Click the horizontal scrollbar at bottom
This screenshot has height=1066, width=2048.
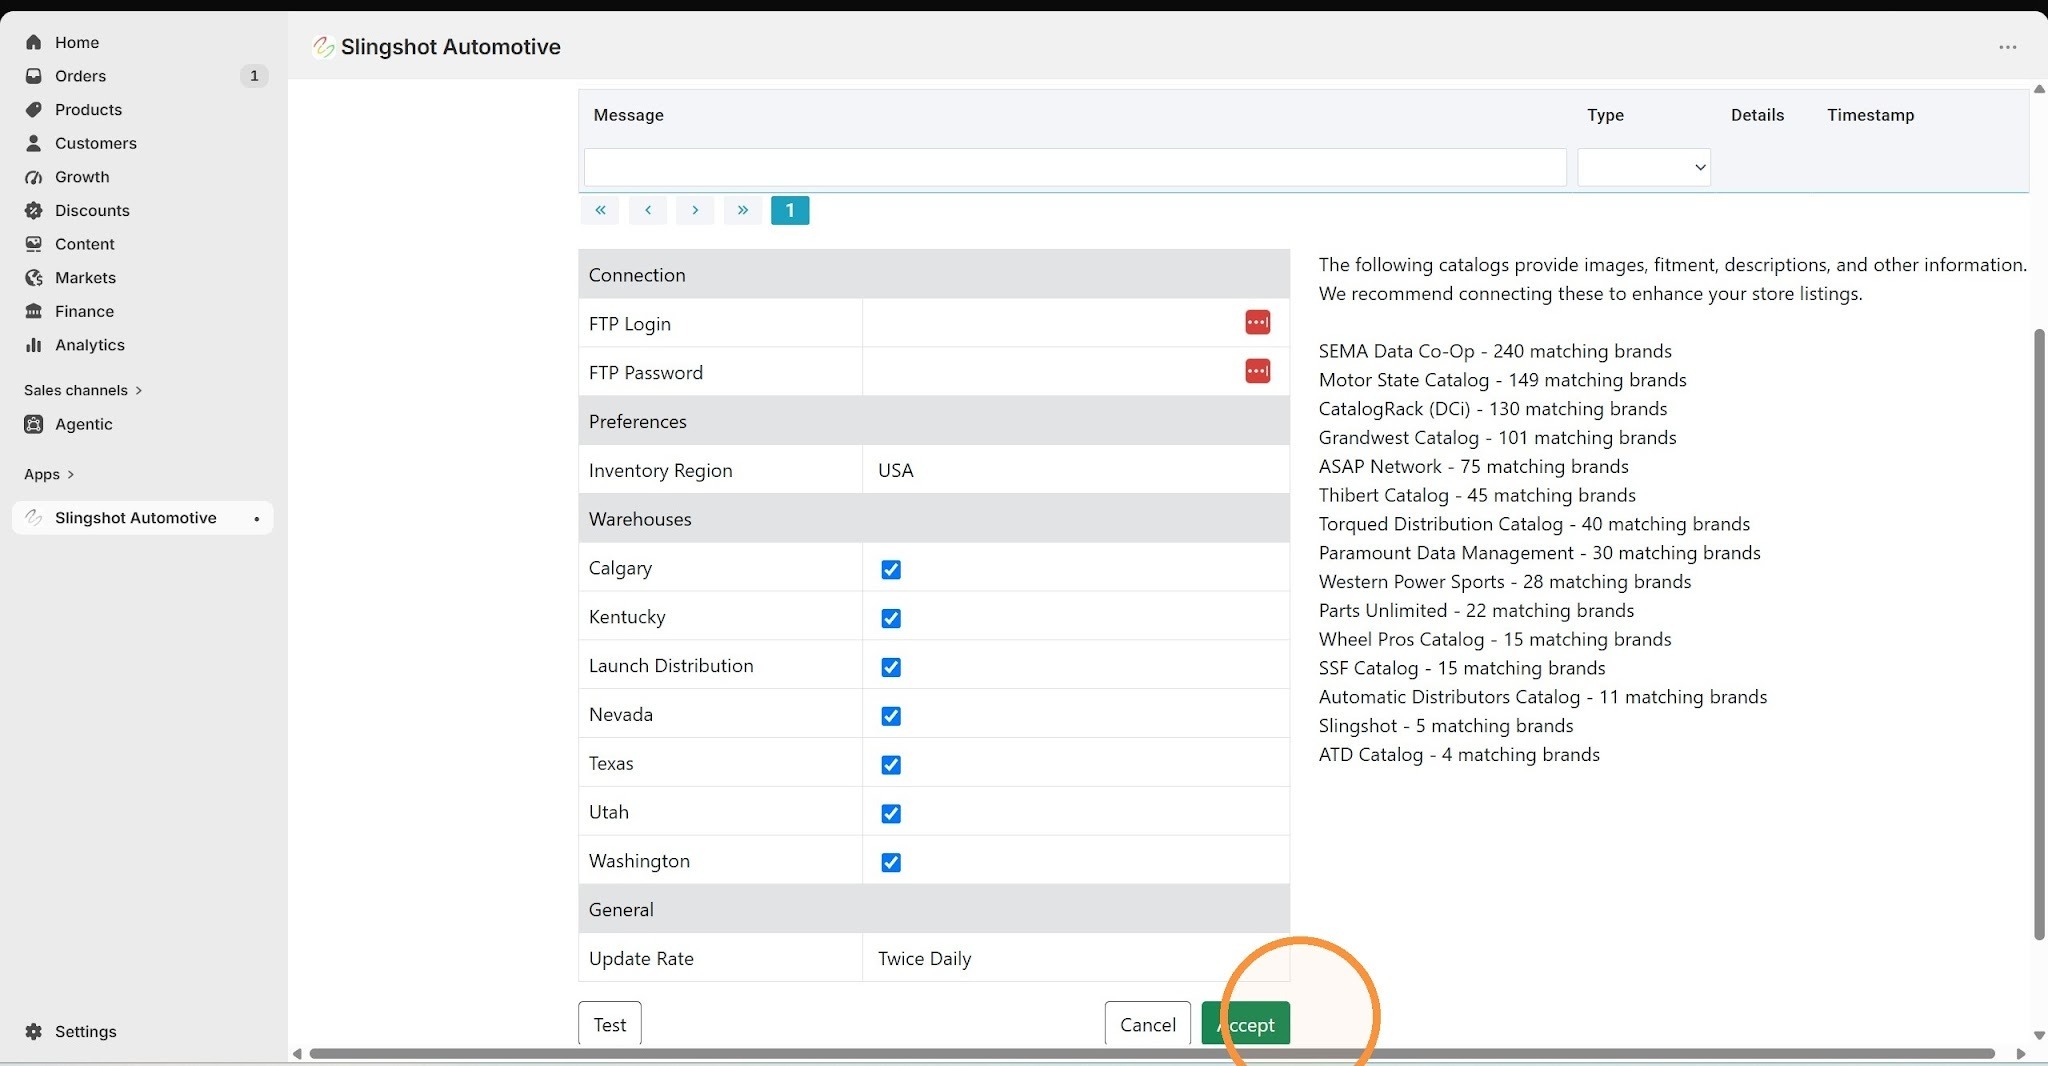[x=1152, y=1053]
